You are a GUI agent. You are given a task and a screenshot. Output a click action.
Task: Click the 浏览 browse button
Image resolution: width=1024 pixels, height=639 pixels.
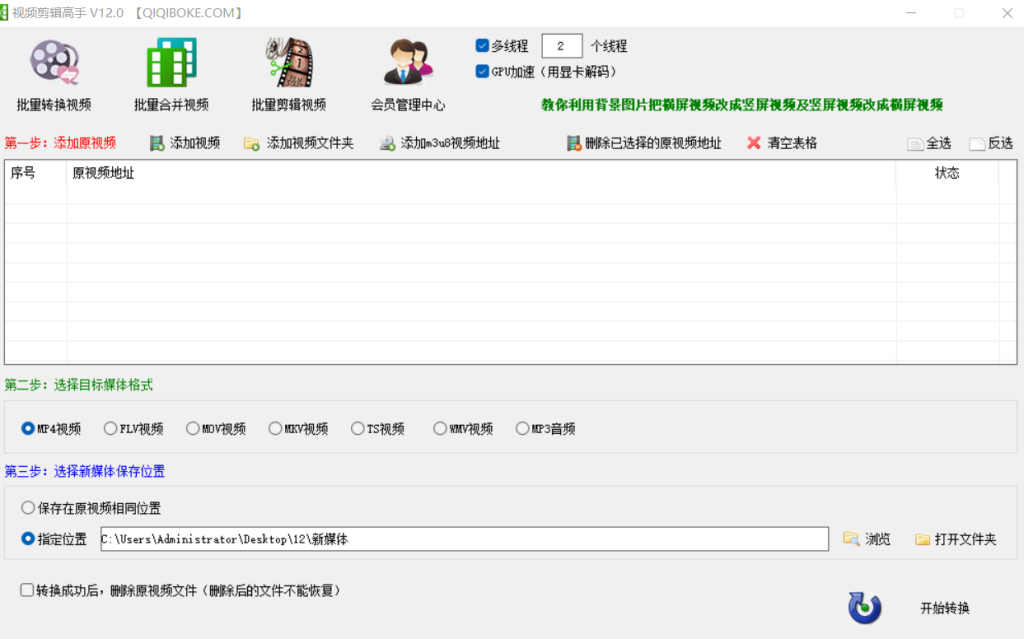(x=867, y=539)
